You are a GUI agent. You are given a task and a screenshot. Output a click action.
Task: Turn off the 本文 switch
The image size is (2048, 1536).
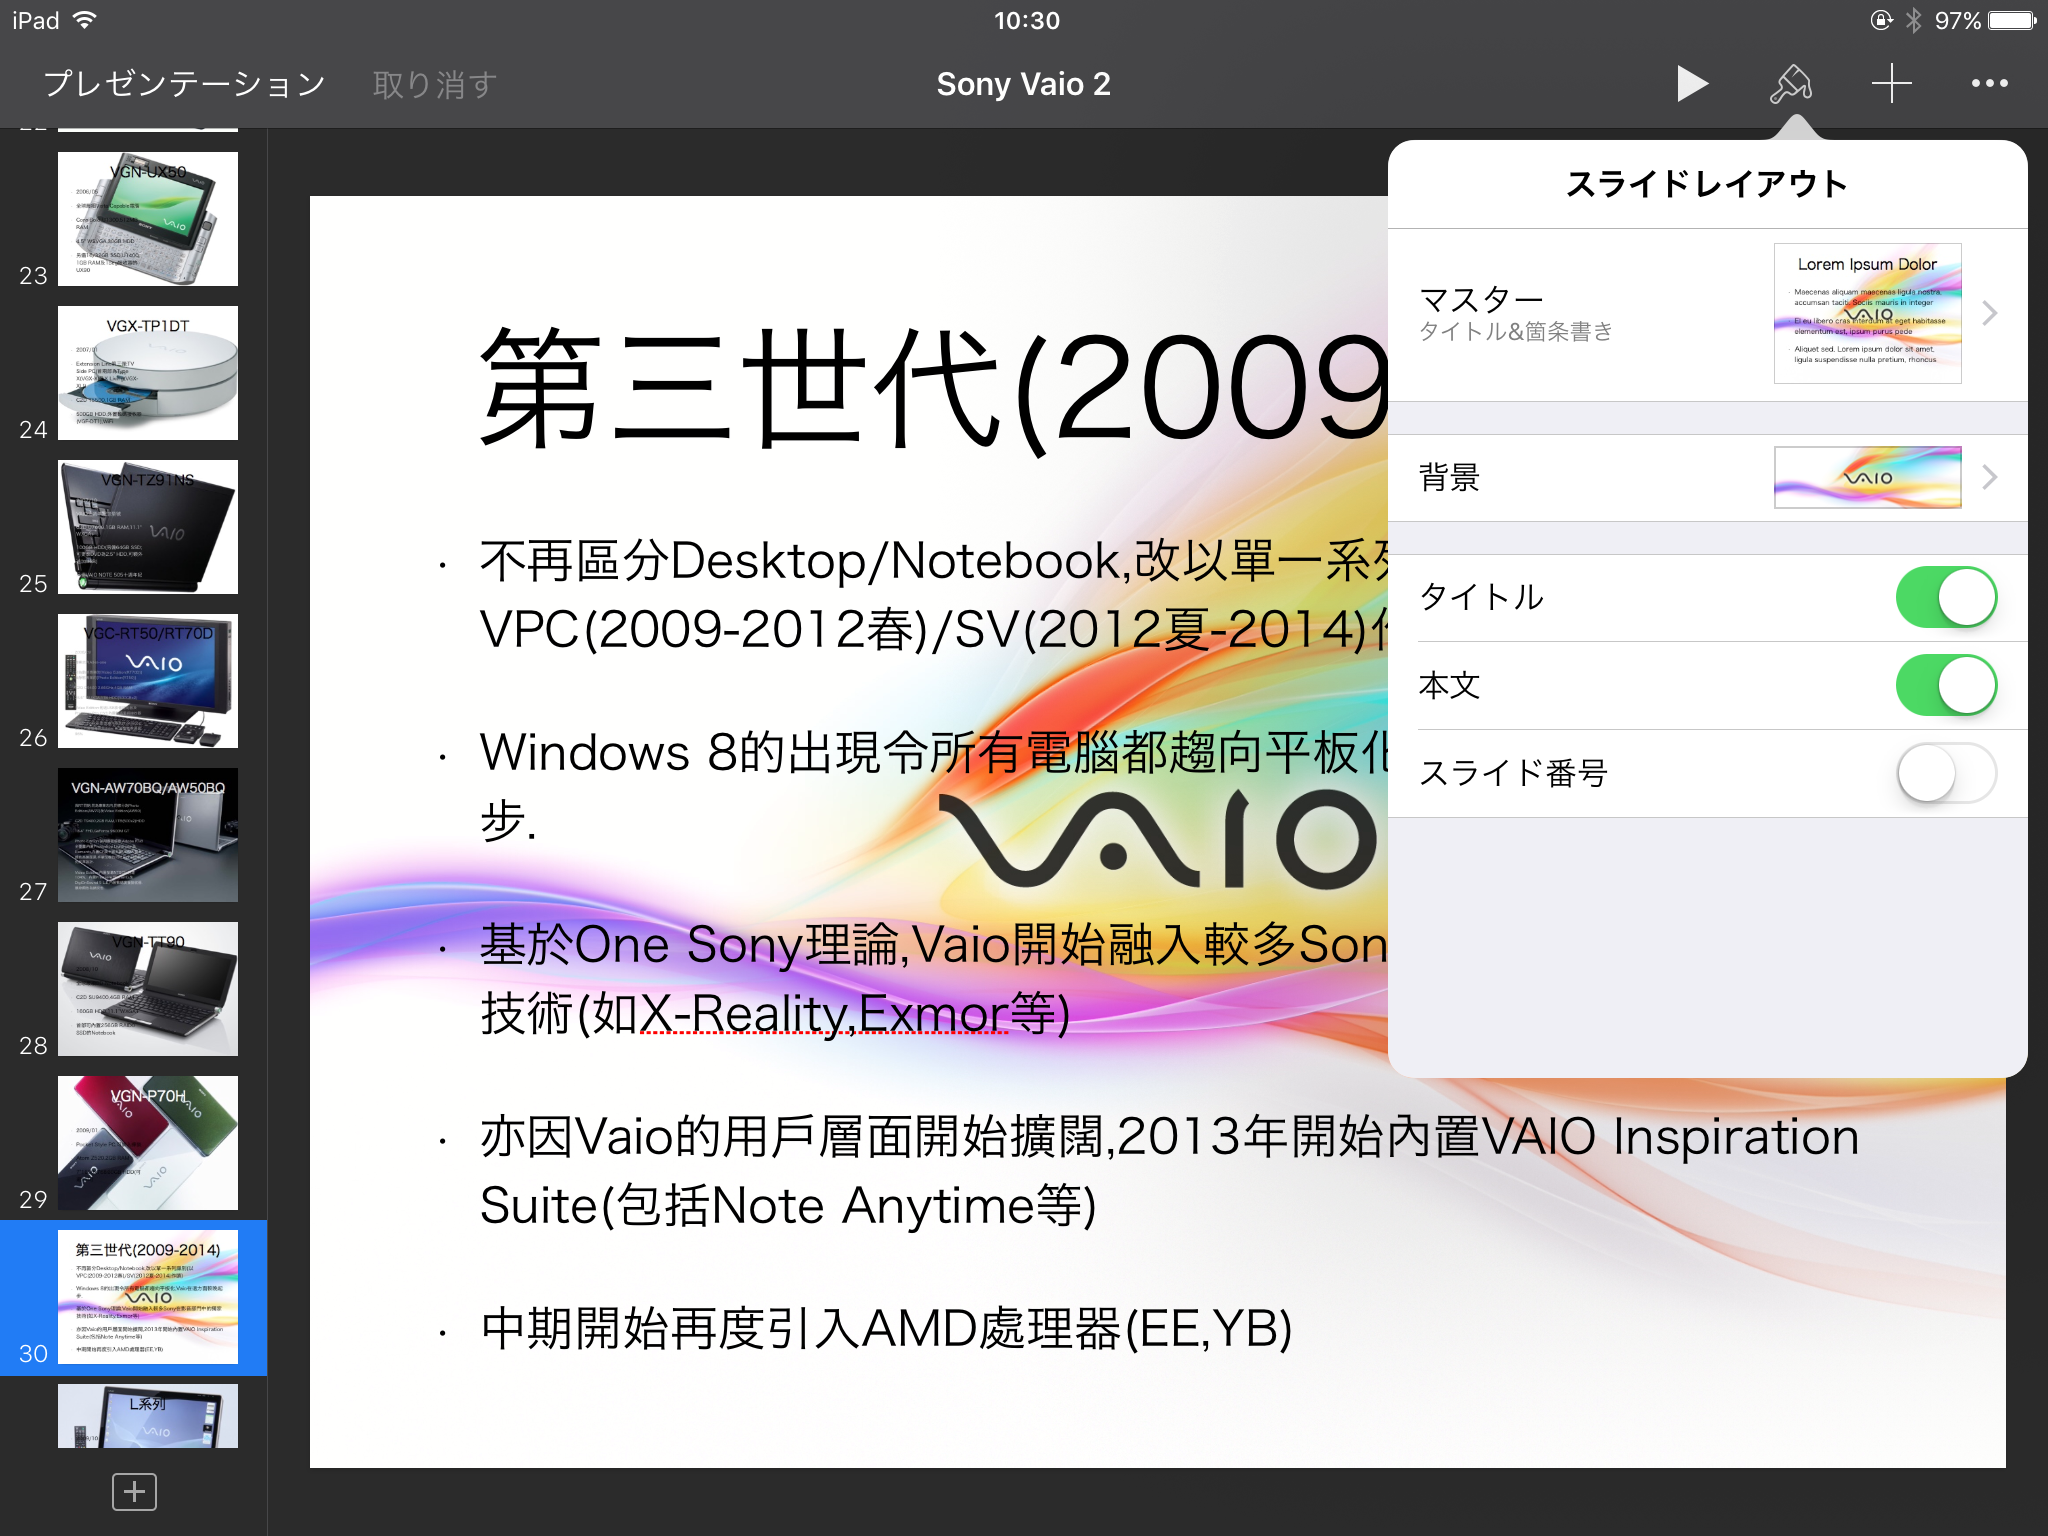[1945, 685]
